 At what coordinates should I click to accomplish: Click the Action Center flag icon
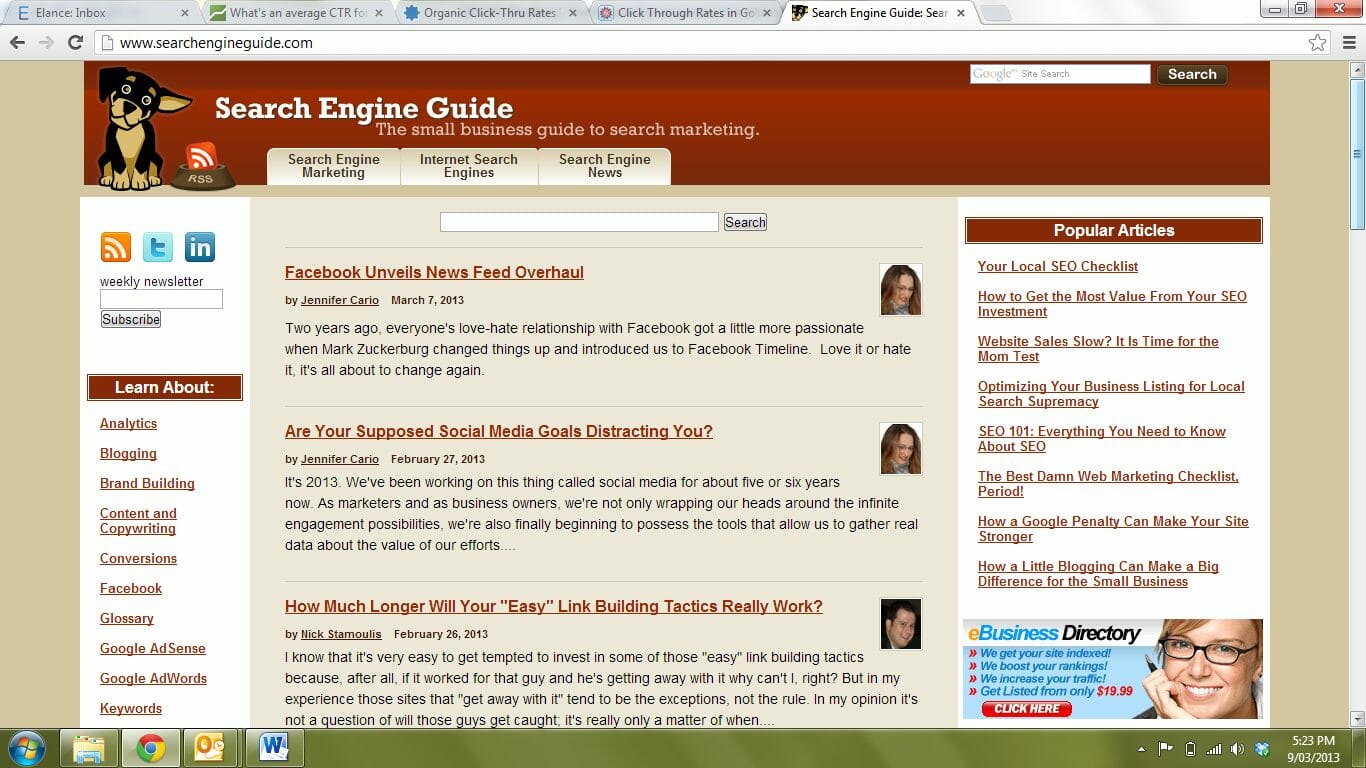[x=1165, y=749]
